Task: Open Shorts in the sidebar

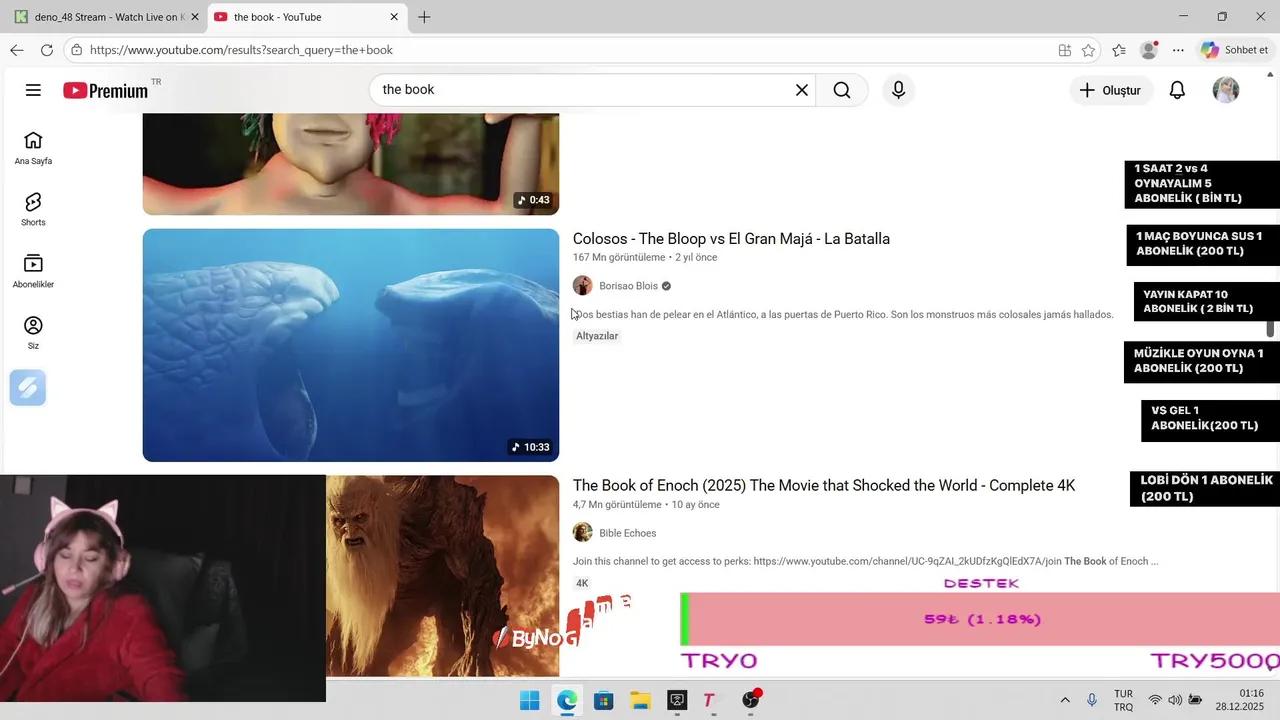Action: 33,210
